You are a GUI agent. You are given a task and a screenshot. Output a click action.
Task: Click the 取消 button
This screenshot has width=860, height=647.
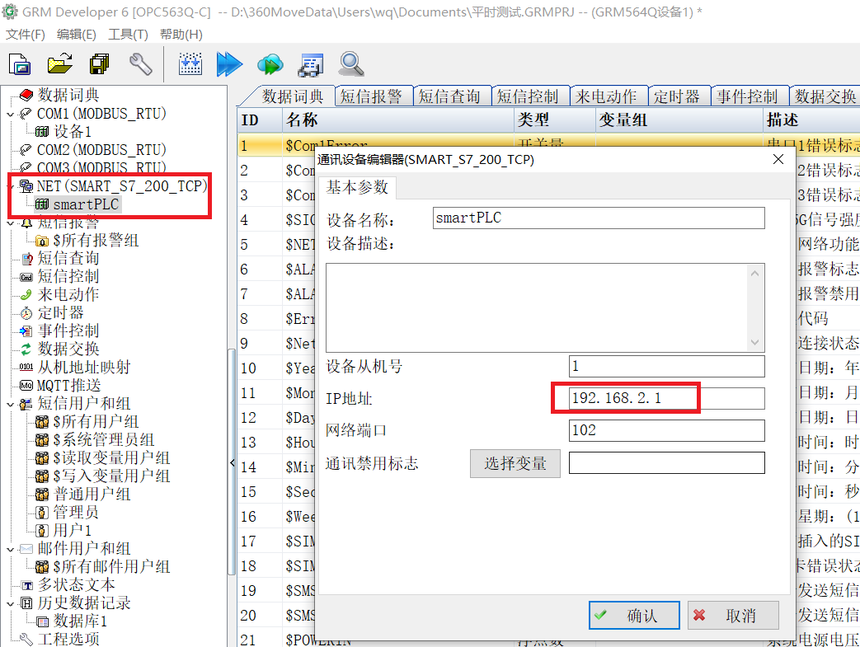733,615
